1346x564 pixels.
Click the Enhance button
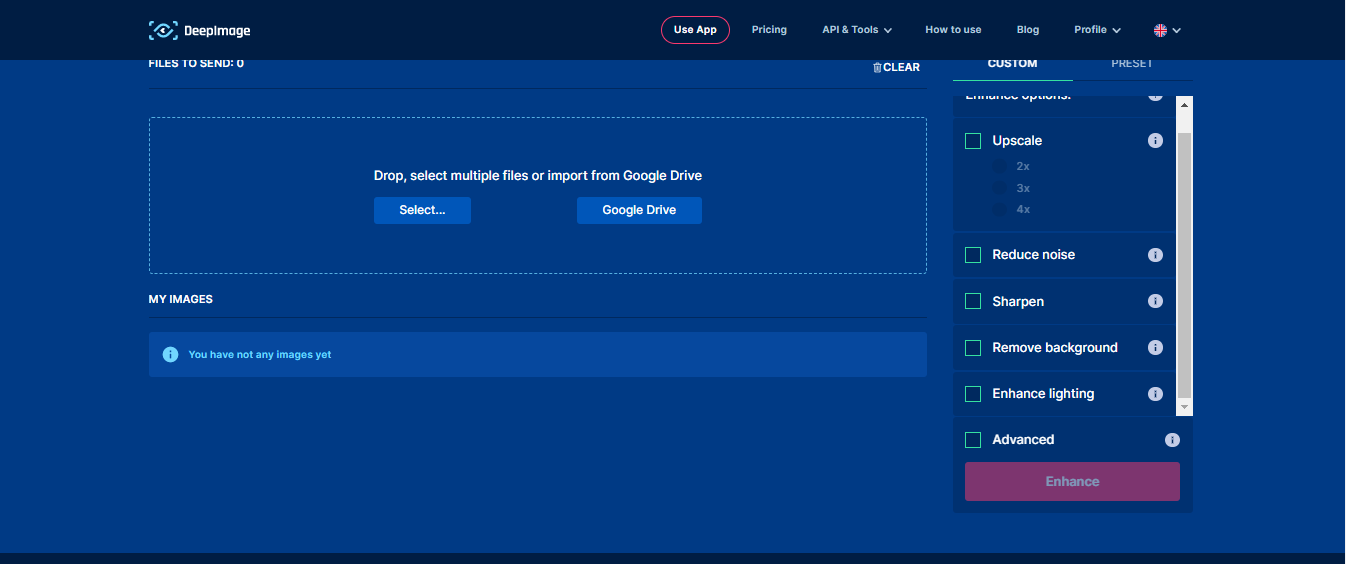[1072, 481]
